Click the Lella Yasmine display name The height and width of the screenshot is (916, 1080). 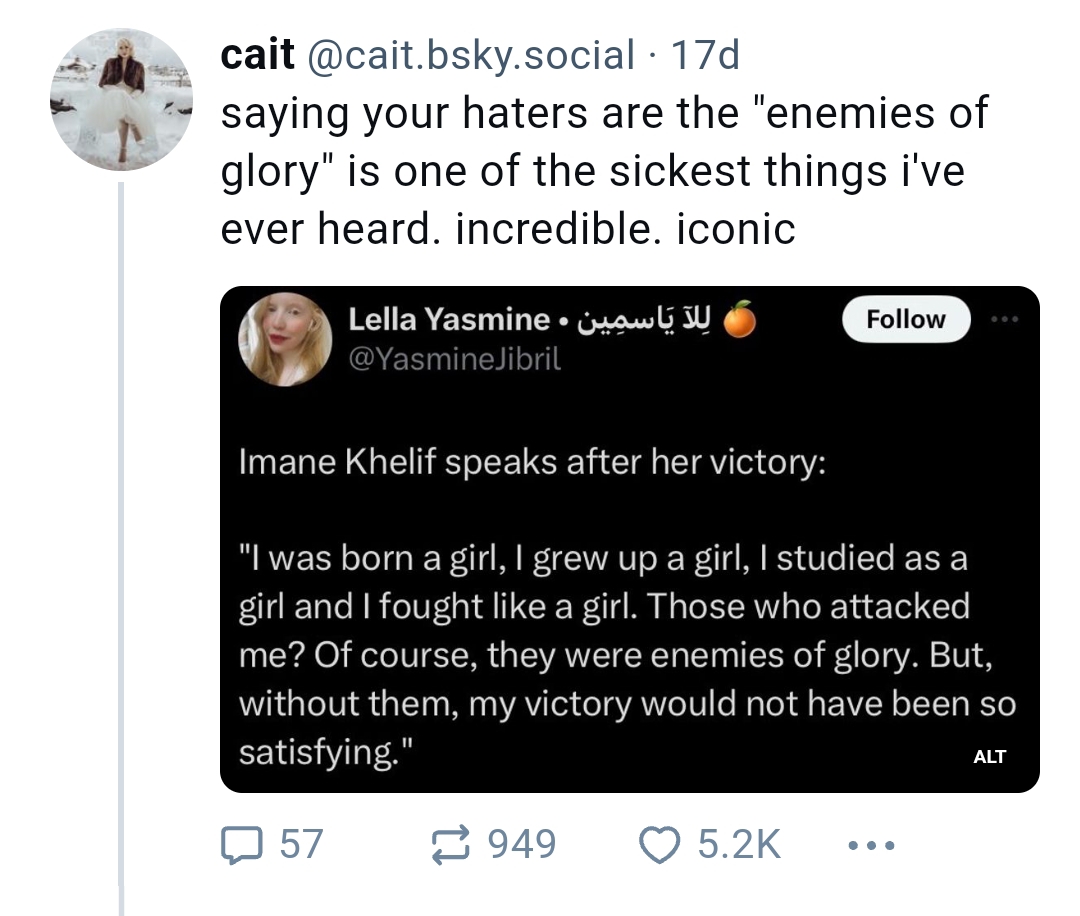pyautogui.click(x=448, y=319)
